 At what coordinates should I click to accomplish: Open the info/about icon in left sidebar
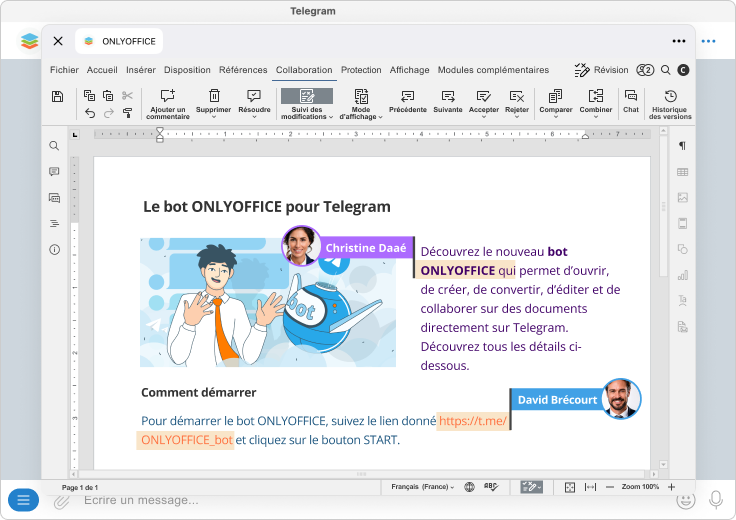coord(54,250)
